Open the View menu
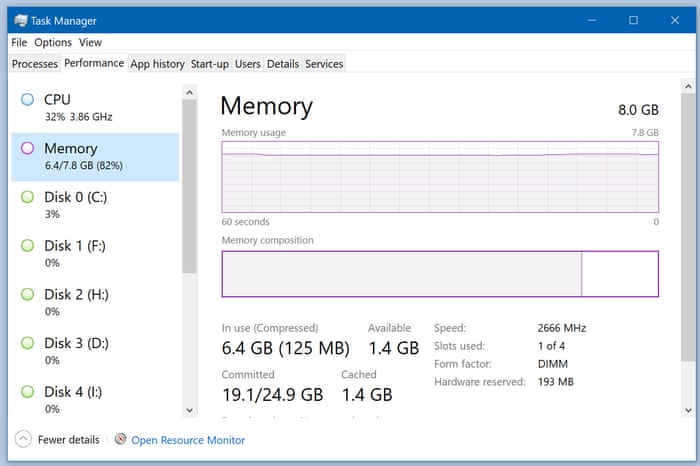 [90, 43]
